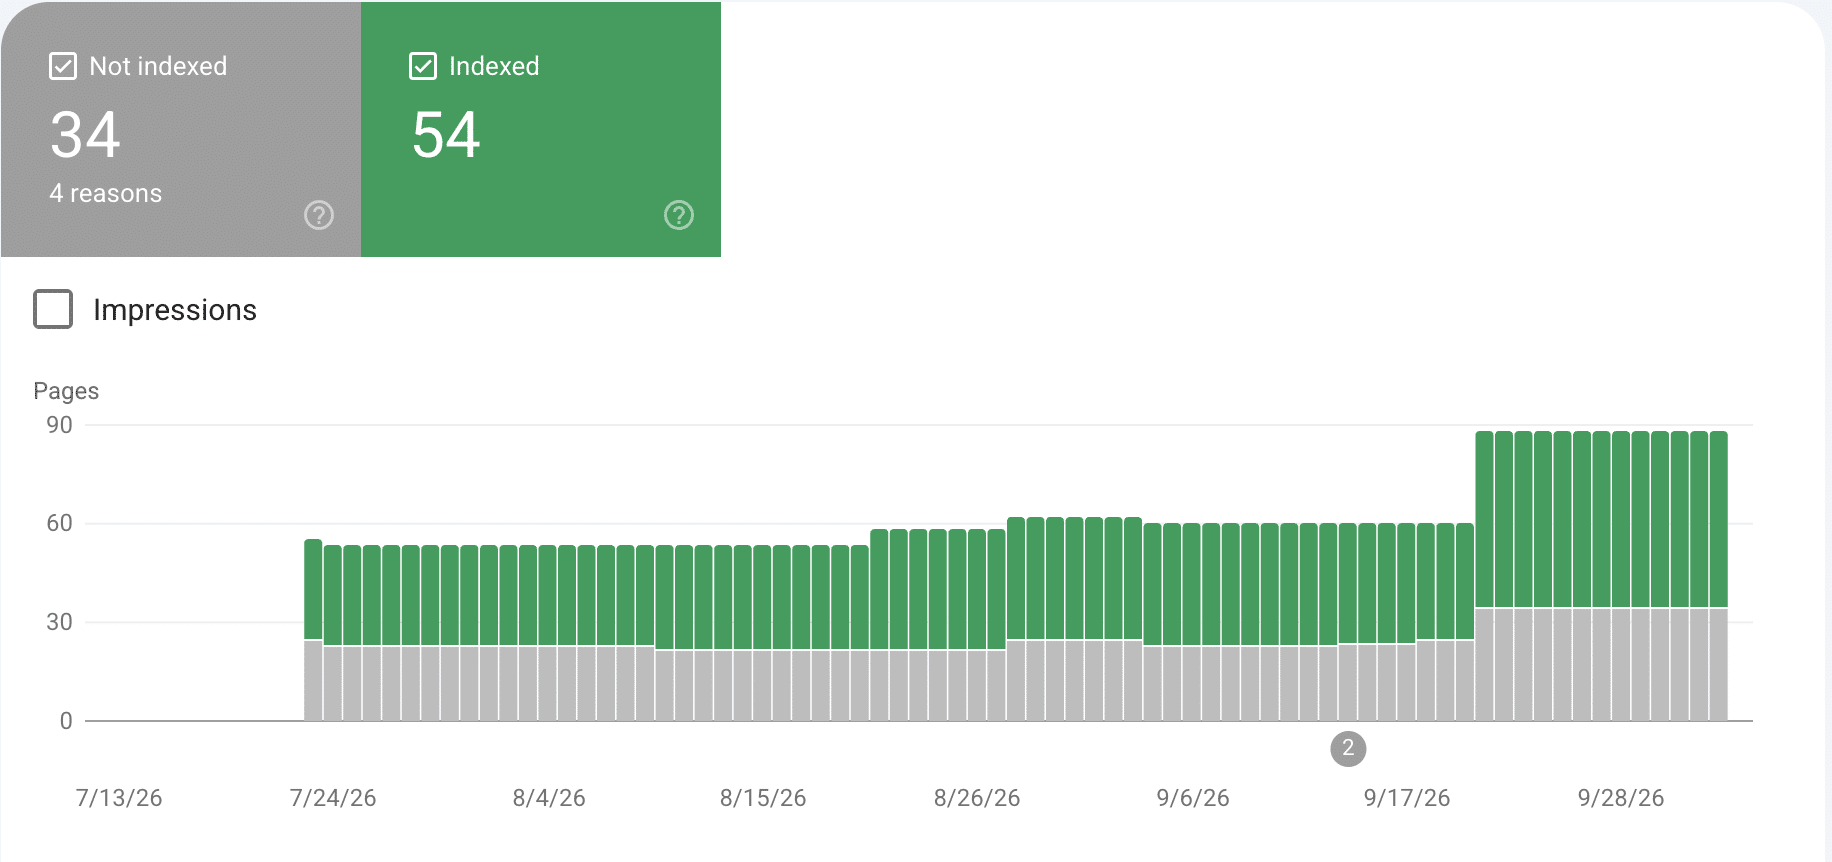Click the '4 reasons' text
This screenshot has width=1832, height=862.
pyautogui.click(x=106, y=193)
